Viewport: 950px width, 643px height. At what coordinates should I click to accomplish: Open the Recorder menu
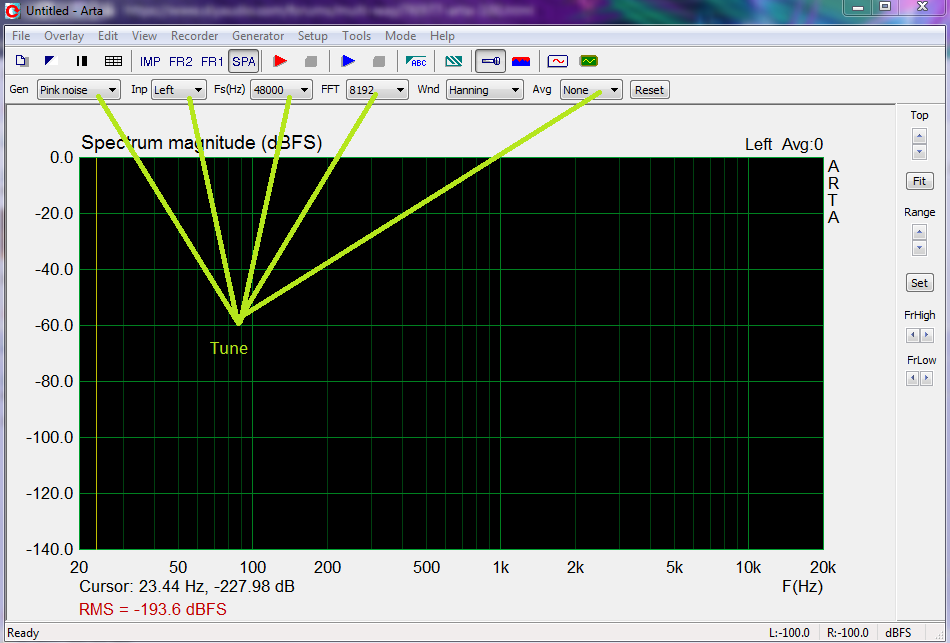point(194,36)
